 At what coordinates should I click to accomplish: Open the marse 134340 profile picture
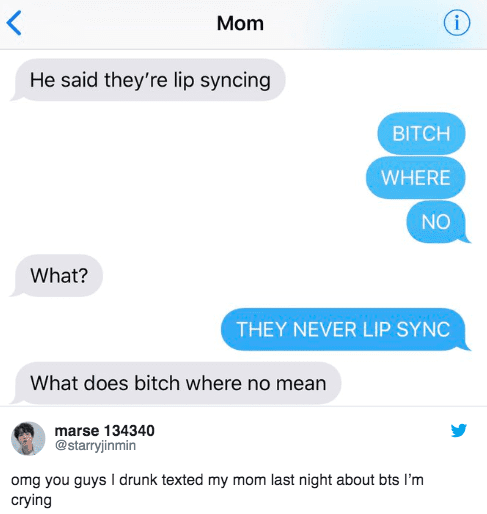click(28, 438)
